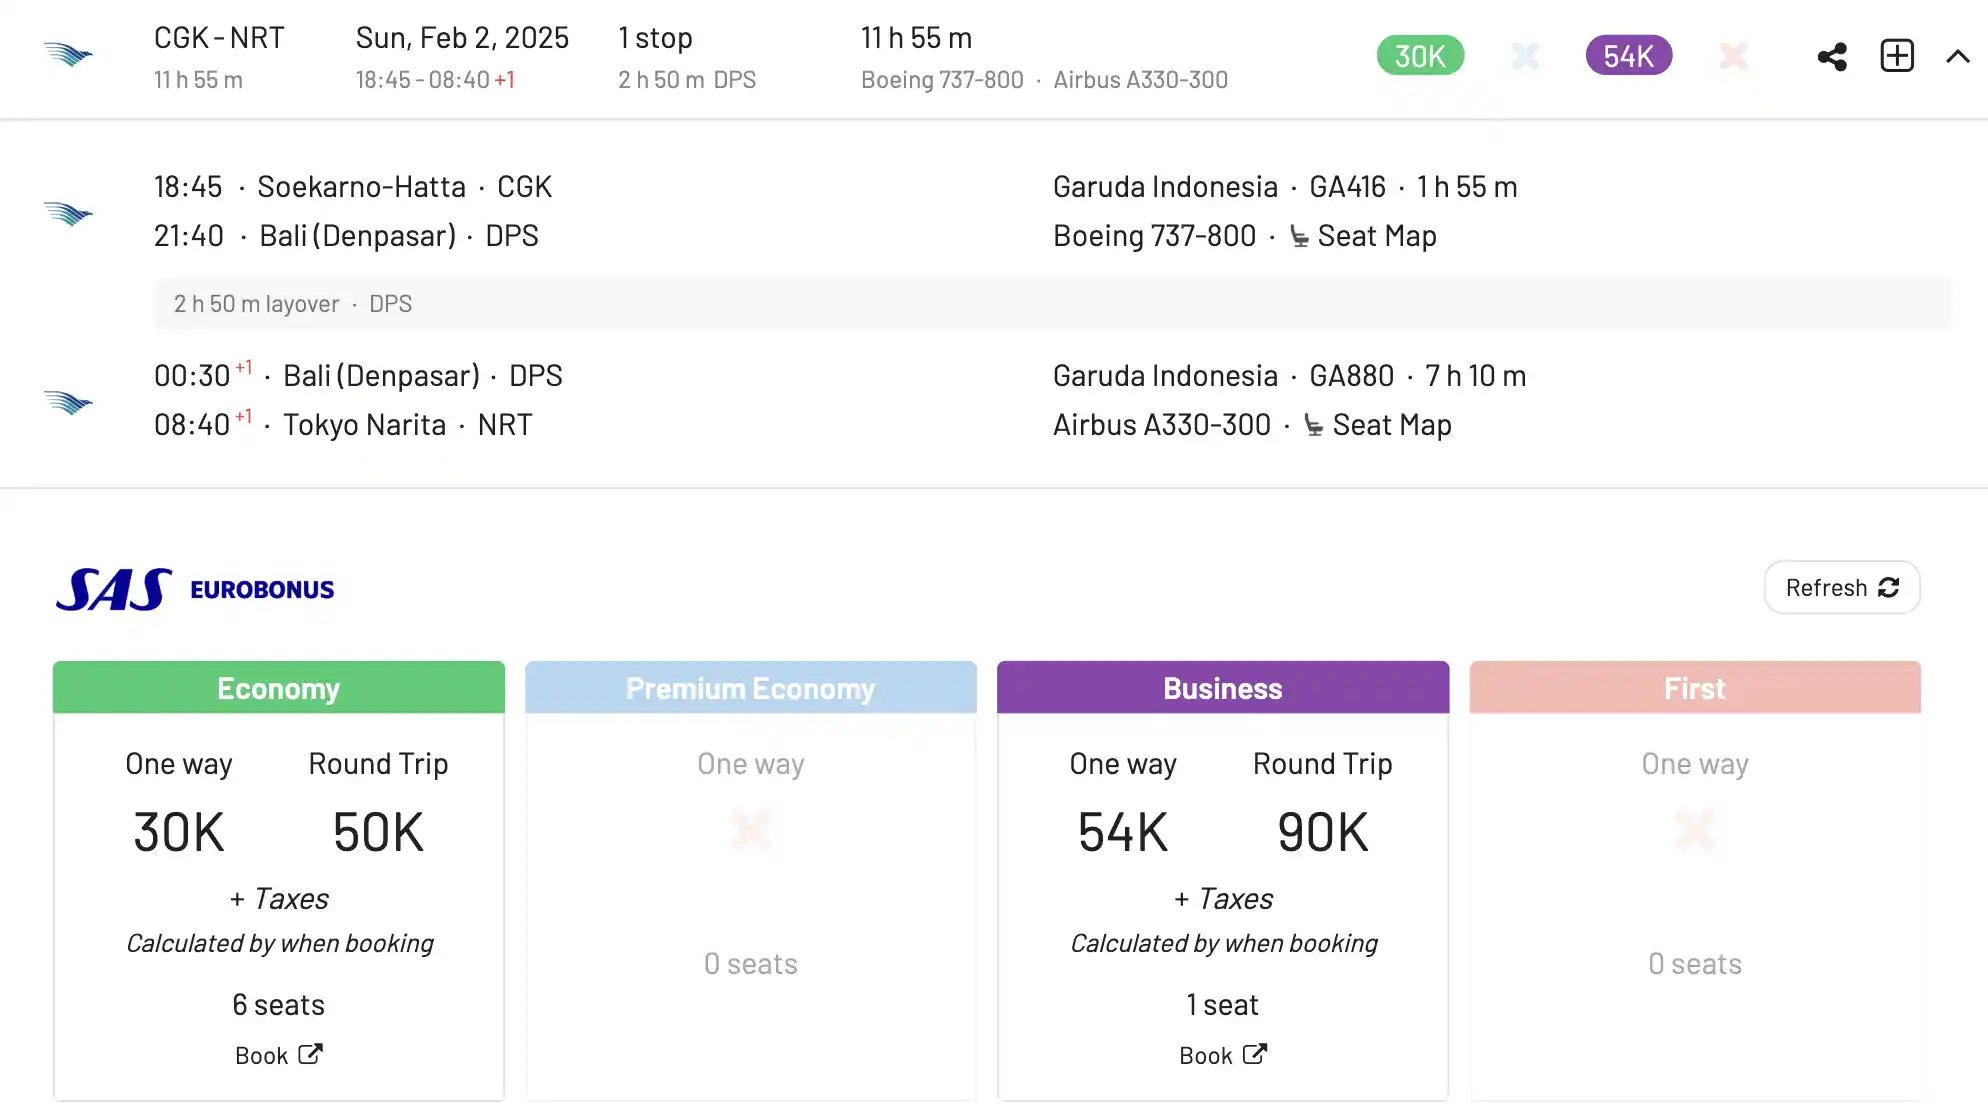
Task: Click Book link under Economy
Action: pos(279,1056)
